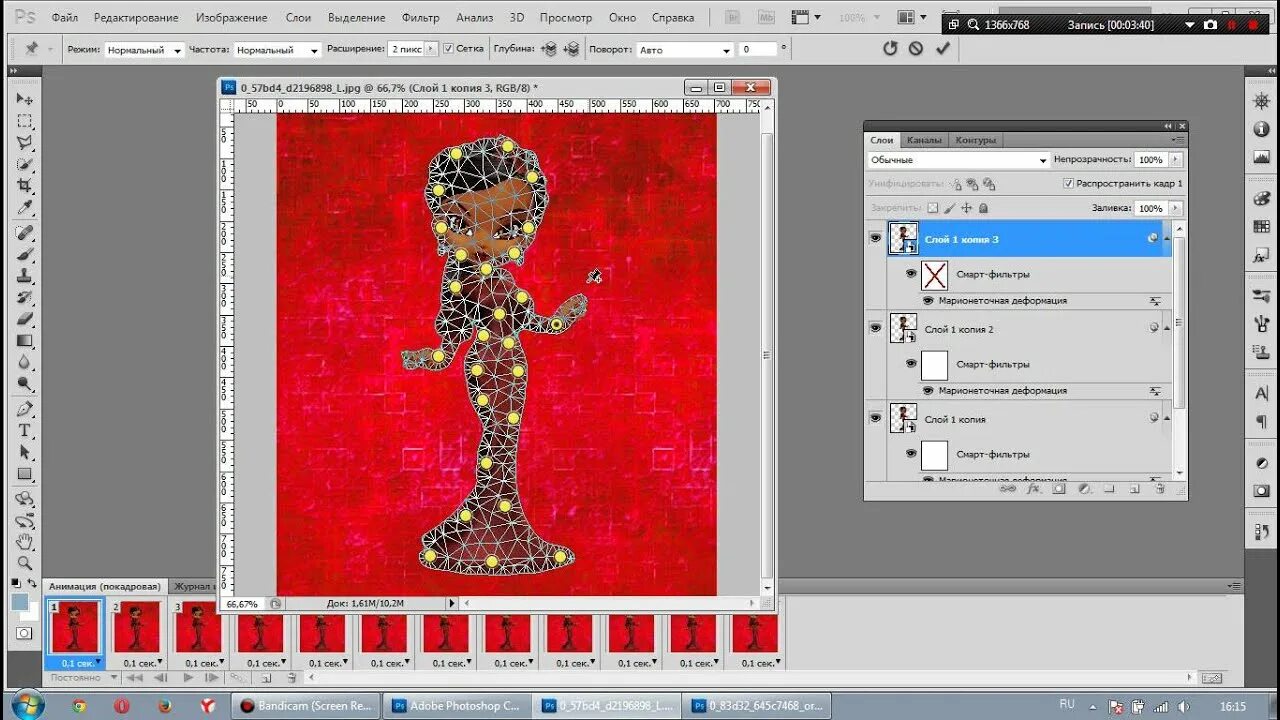Open the Непрозрачность slider arrow

[x=1174, y=160]
